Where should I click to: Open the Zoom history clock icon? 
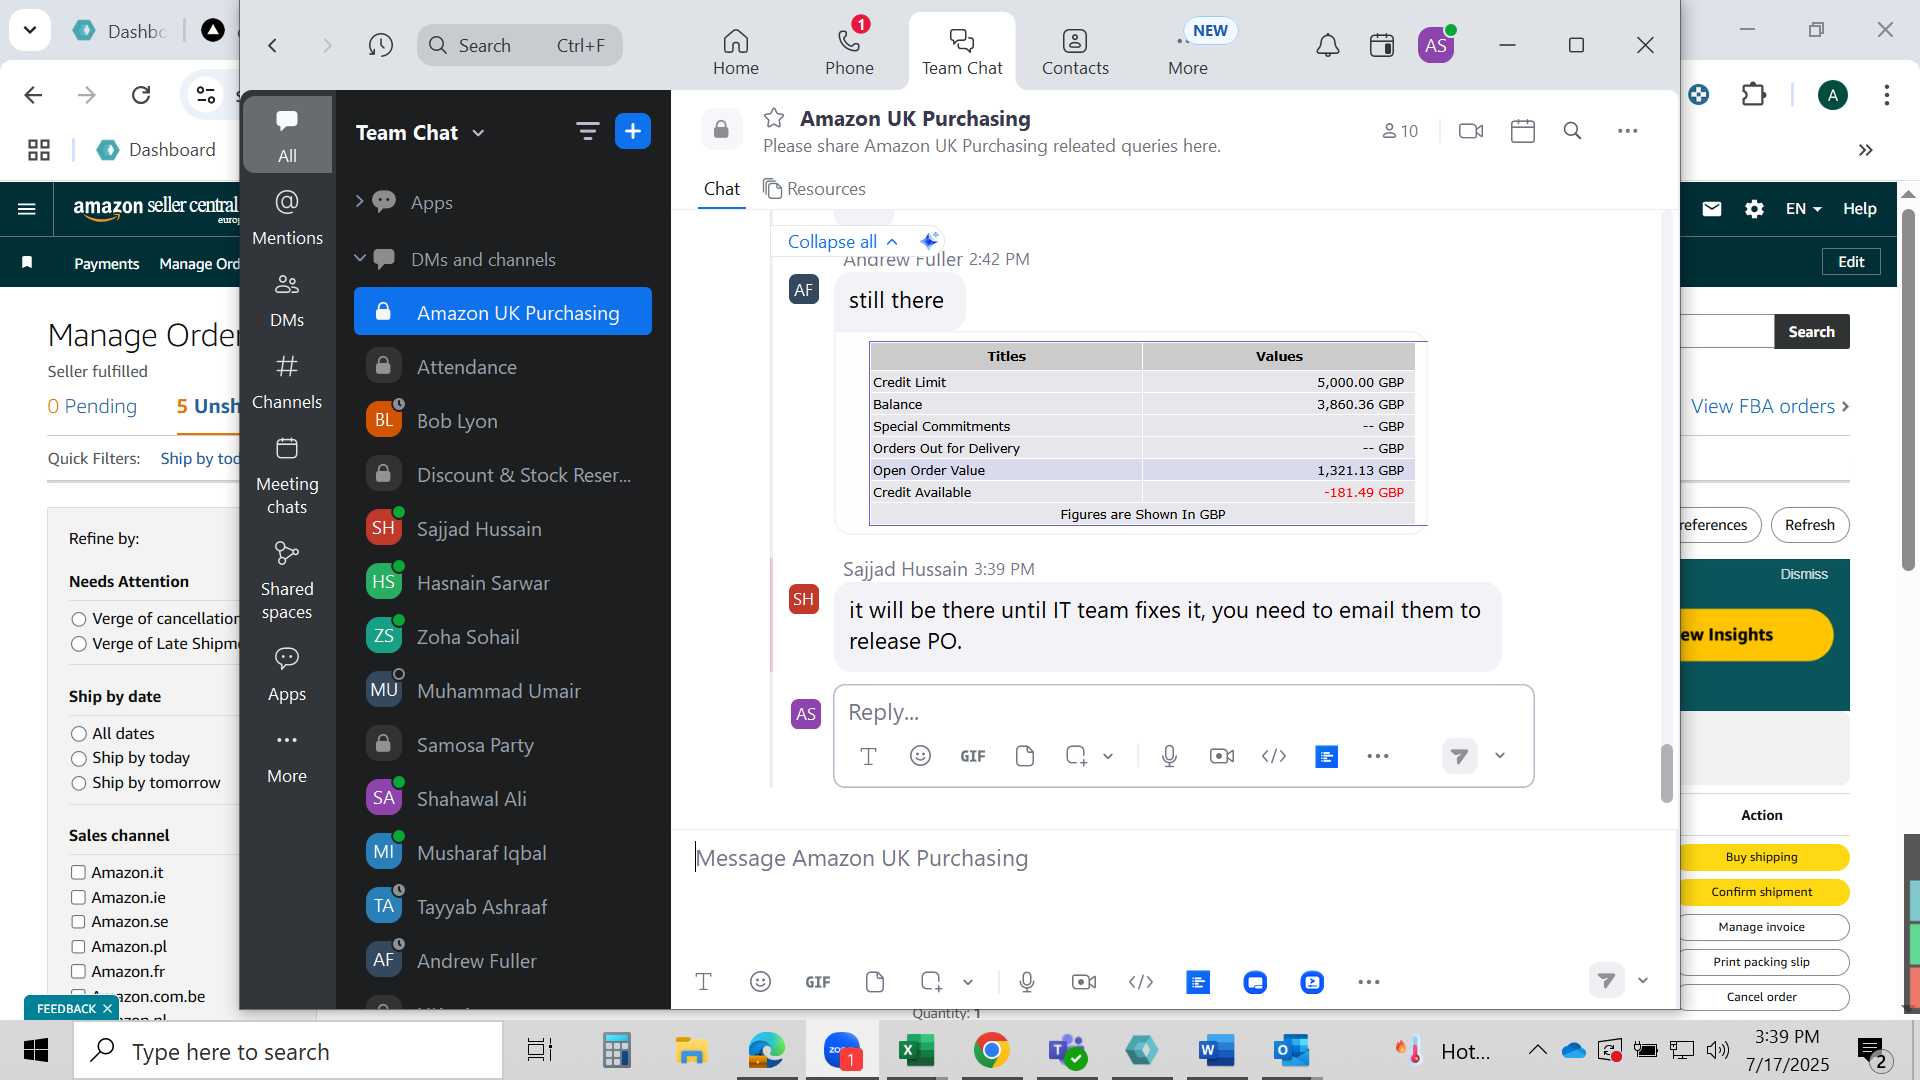[x=380, y=45]
